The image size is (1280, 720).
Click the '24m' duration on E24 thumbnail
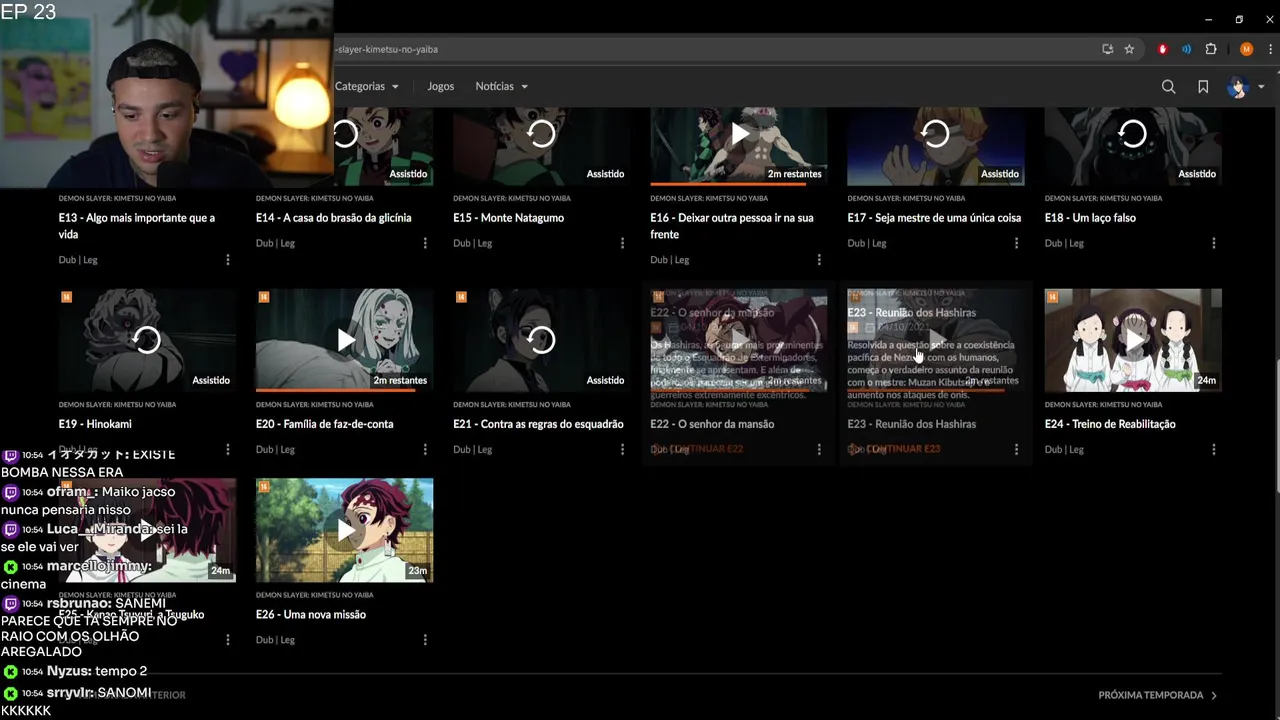pyautogui.click(x=1207, y=380)
